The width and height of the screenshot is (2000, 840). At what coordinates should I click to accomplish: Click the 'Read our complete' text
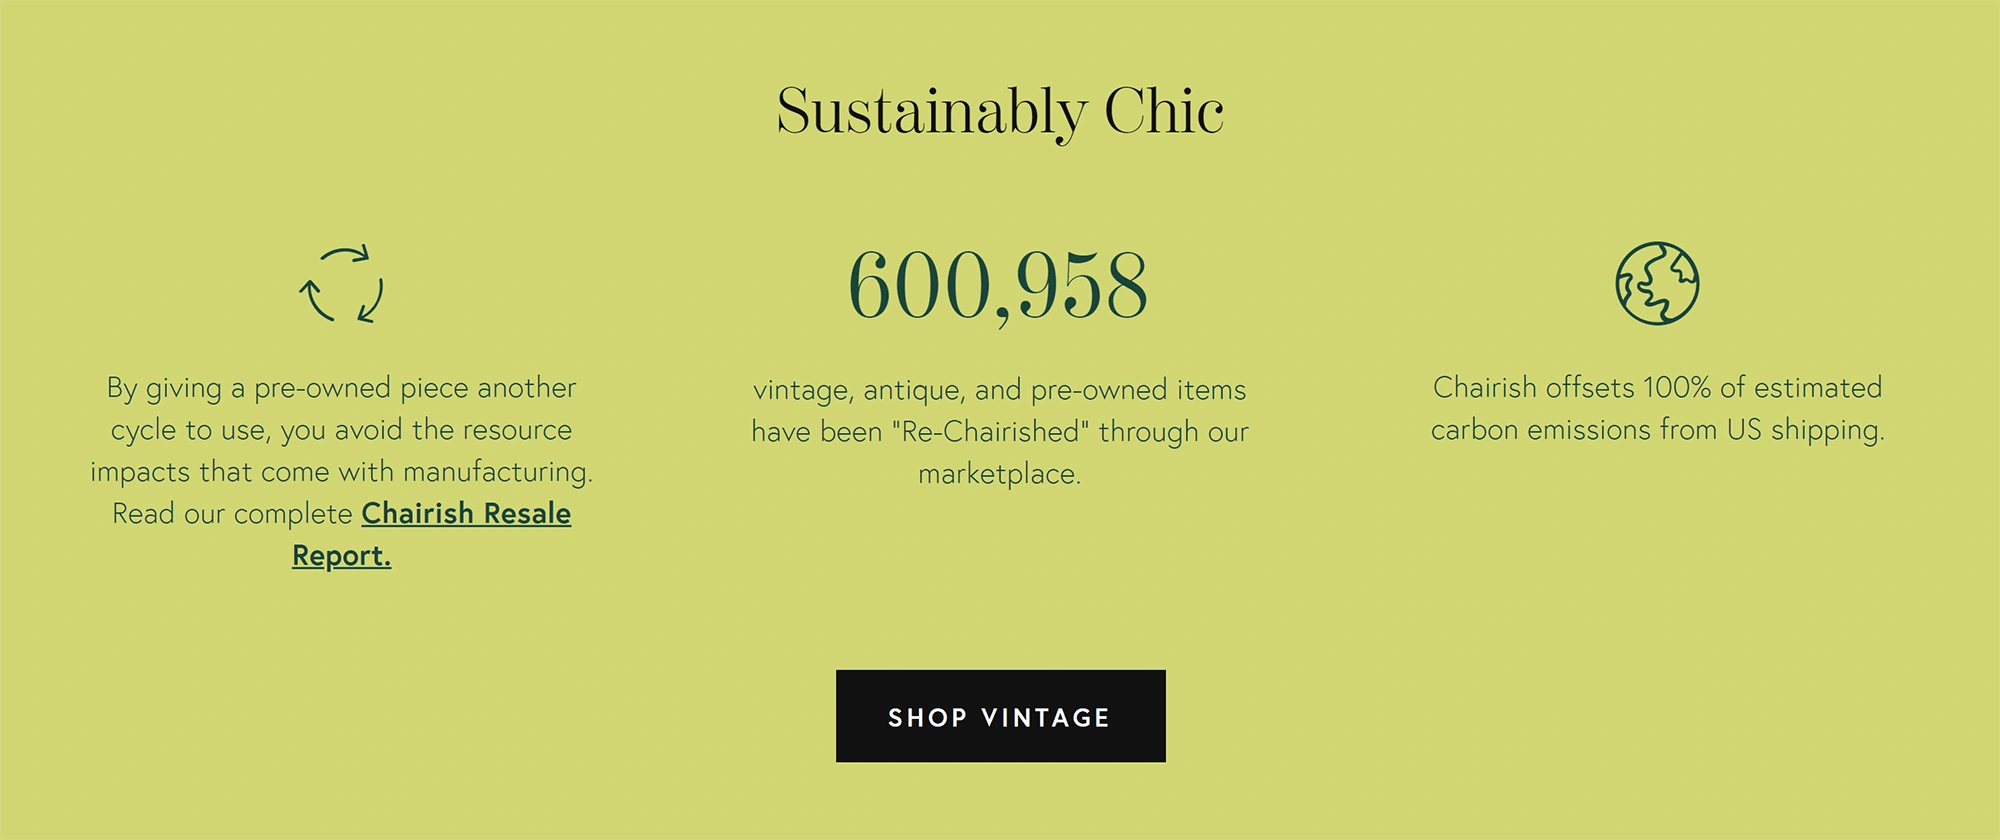click(232, 513)
